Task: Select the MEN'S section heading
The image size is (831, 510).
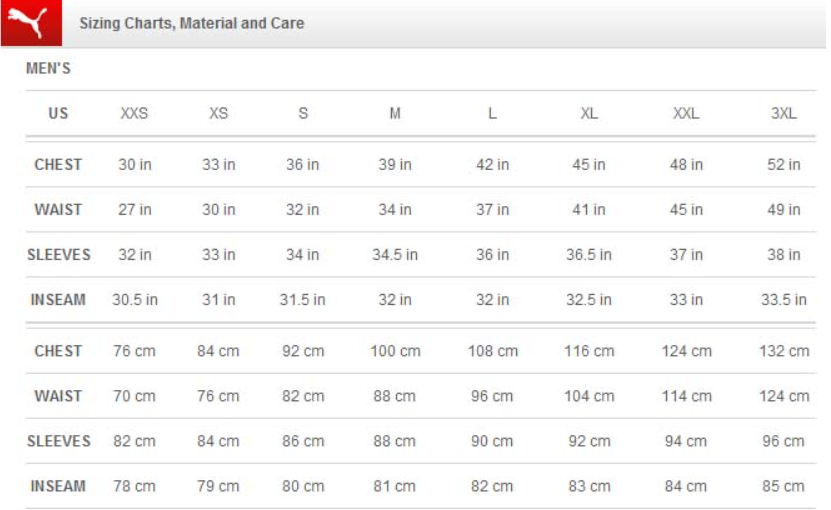Action: [x=48, y=69]
